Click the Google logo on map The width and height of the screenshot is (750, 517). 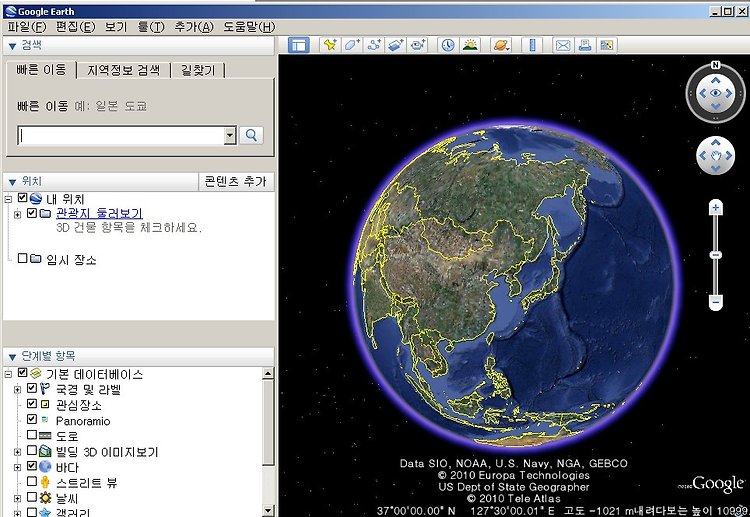click(x=718, y=484)
